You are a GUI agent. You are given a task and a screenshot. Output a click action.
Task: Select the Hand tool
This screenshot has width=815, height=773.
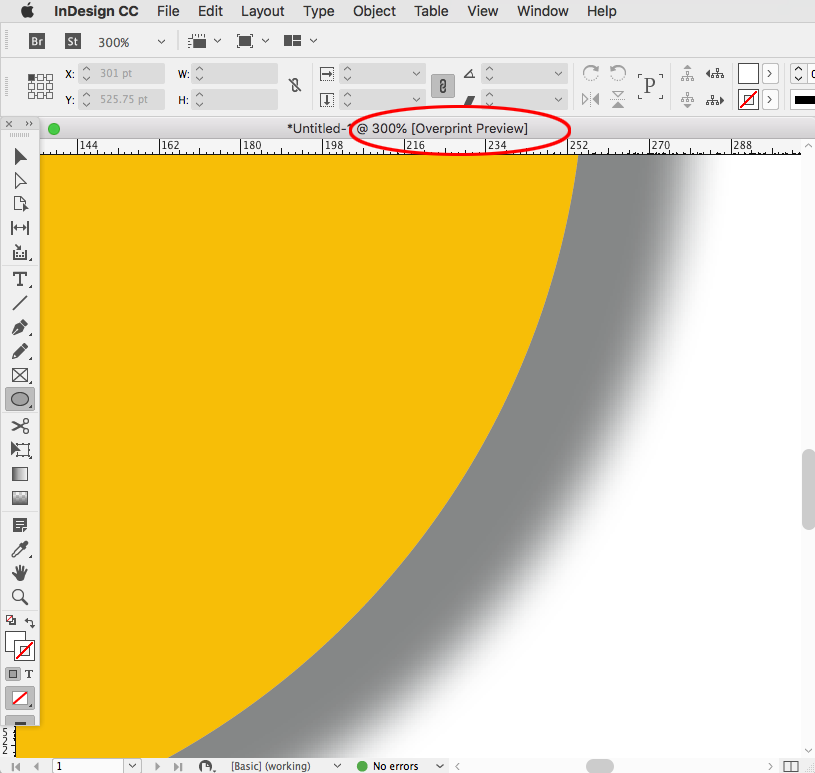click(x=20, y=573)
